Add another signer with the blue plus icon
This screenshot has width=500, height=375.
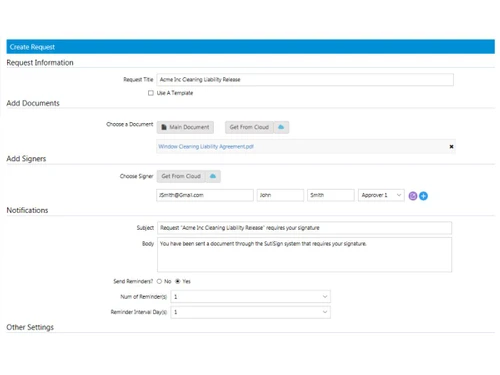coord(423,196)
